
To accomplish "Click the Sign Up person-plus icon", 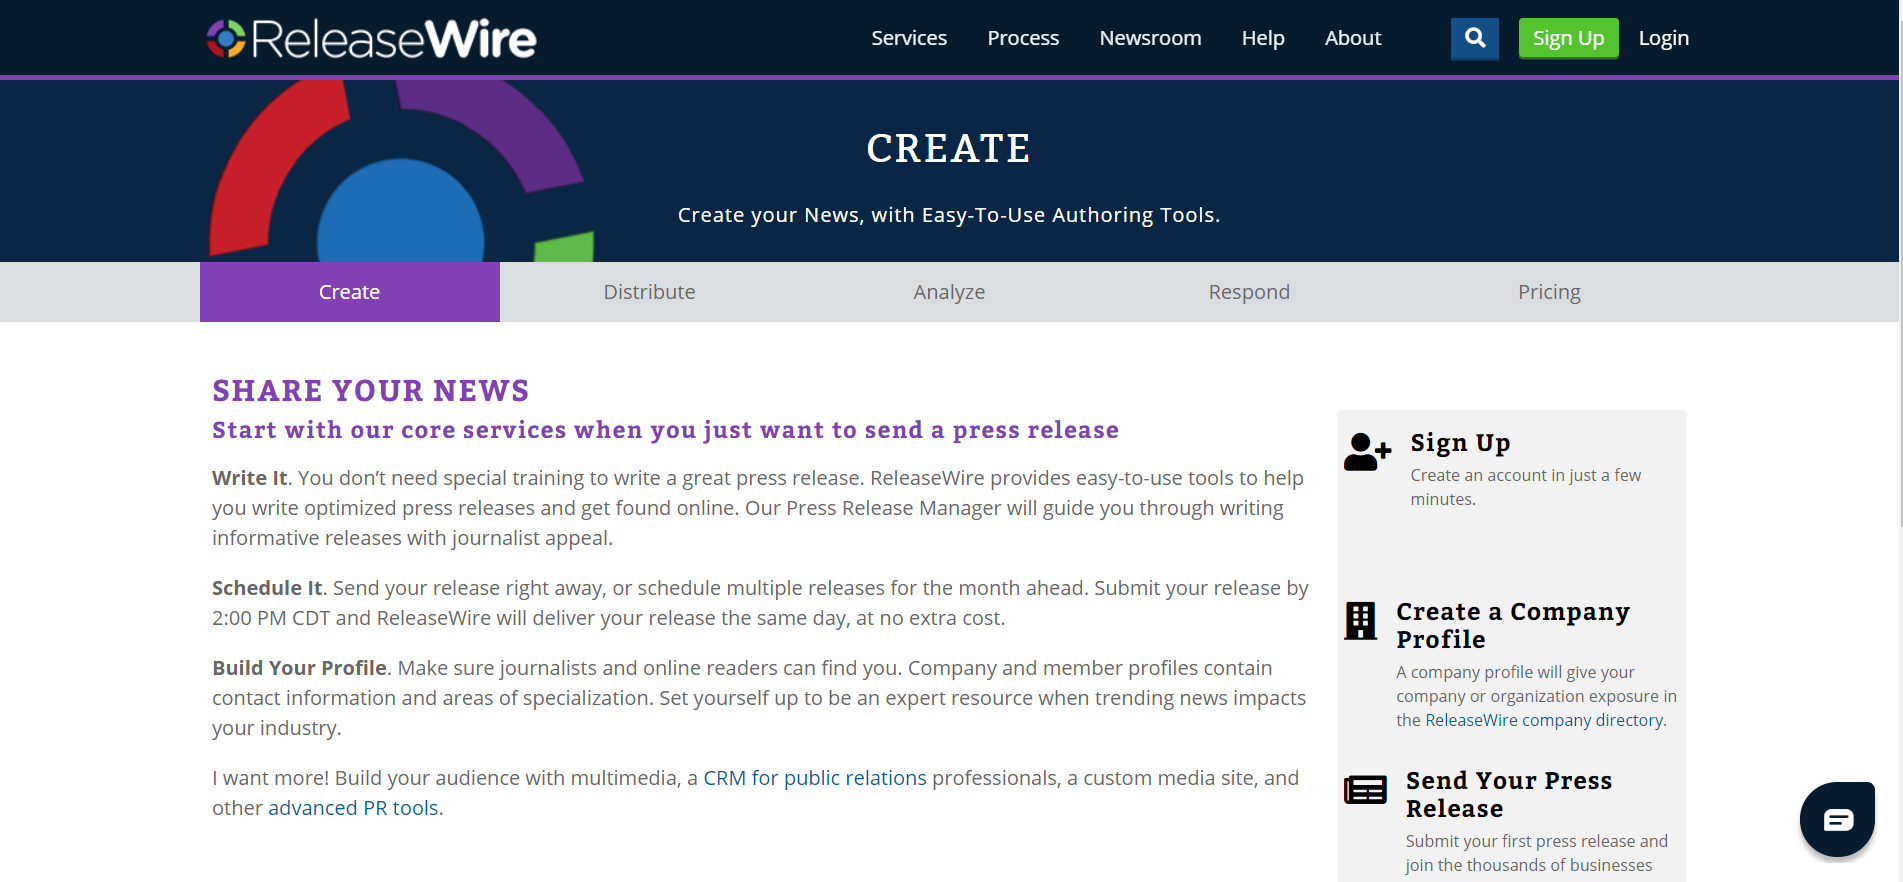I will pyautogui.click(x=1367, y=452).
